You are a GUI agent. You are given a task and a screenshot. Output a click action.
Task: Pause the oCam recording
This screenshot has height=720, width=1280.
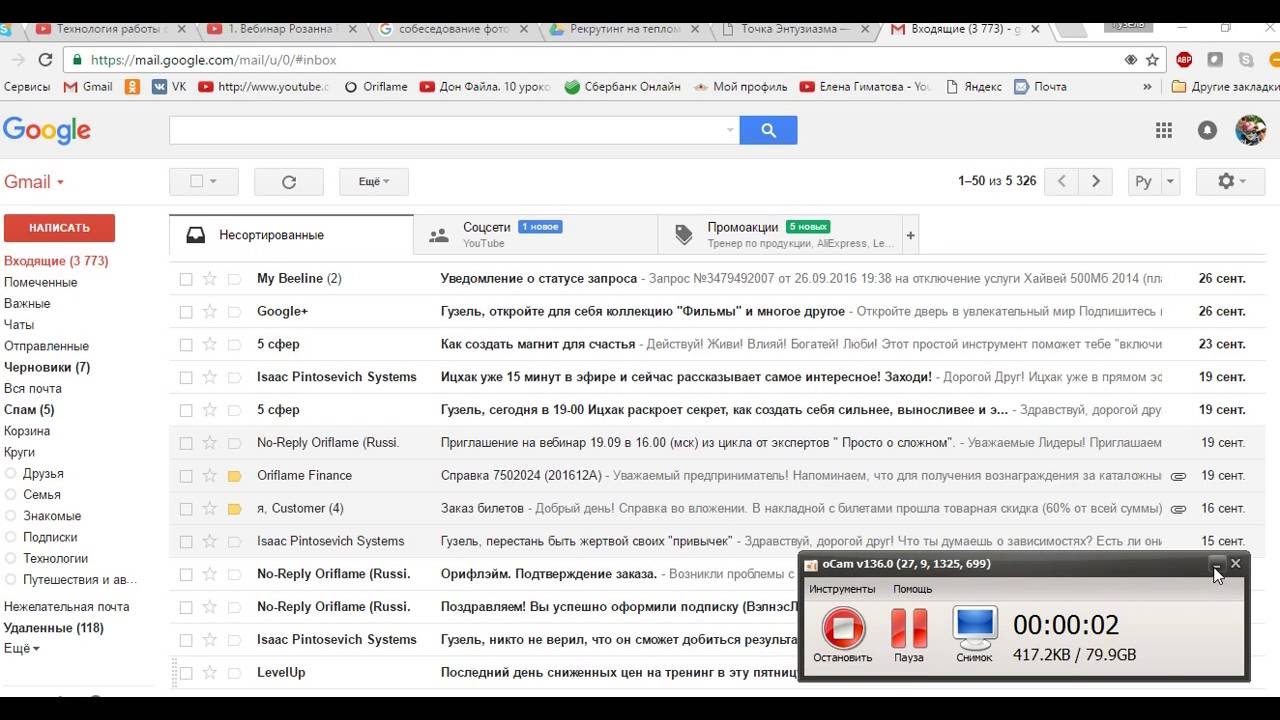(909, 635)
